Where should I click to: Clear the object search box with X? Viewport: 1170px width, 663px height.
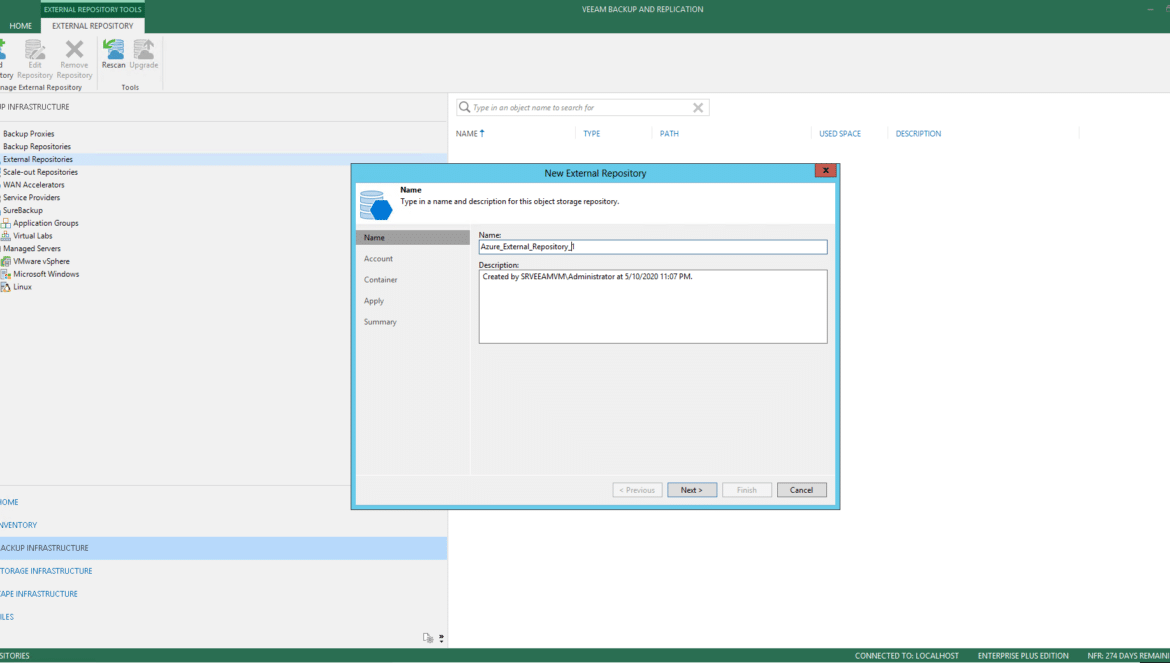tap(698, 107)
